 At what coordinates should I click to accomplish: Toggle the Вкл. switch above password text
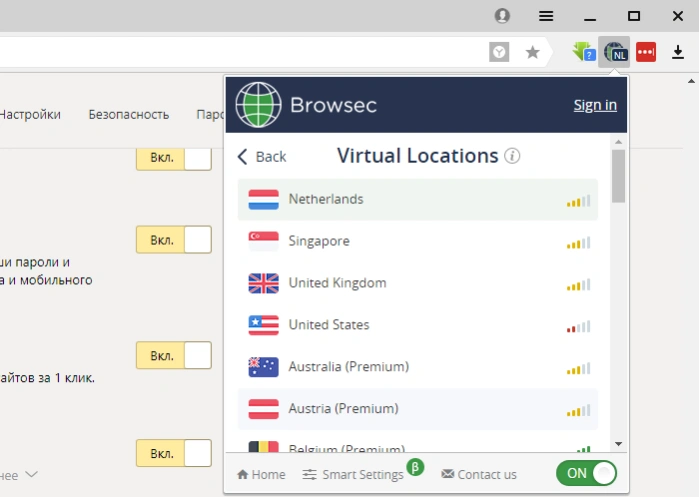174,240
